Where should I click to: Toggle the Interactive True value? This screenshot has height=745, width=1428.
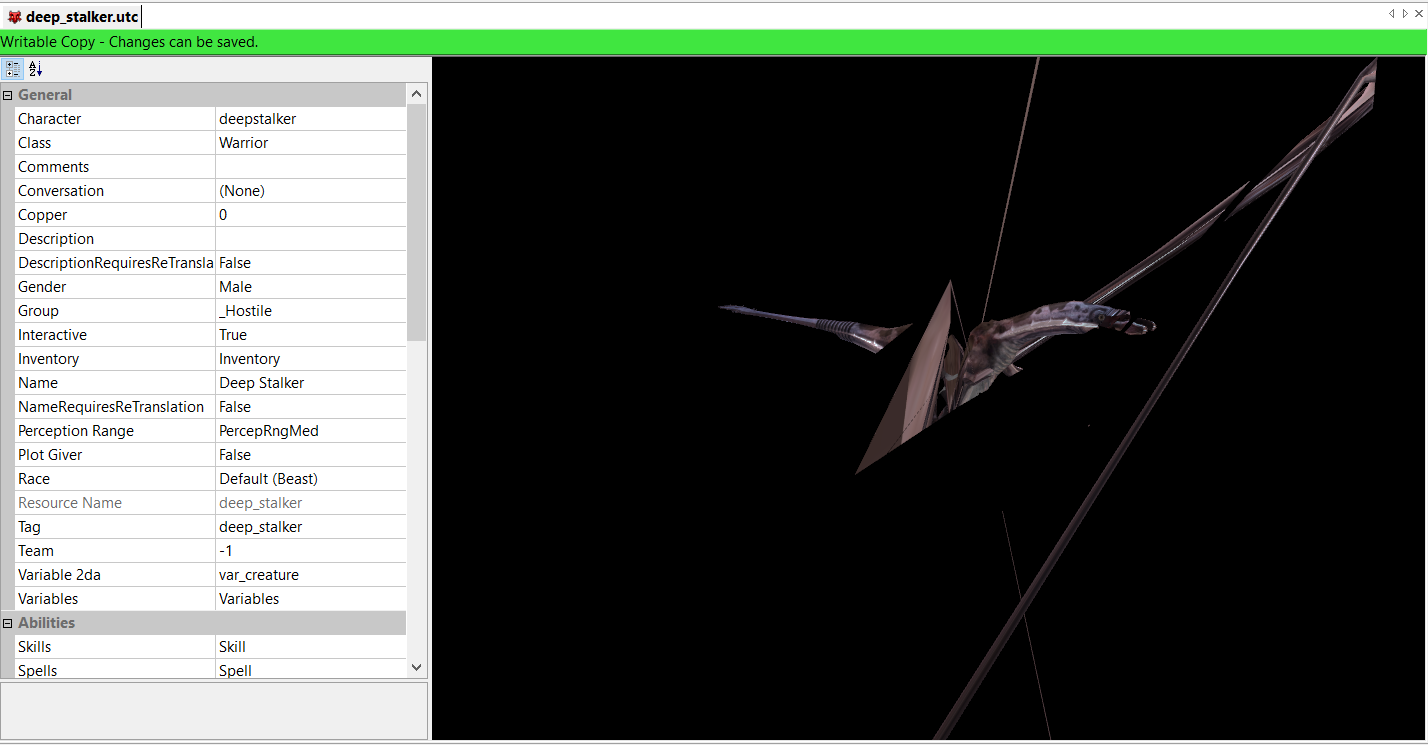[x=311, y=335]
